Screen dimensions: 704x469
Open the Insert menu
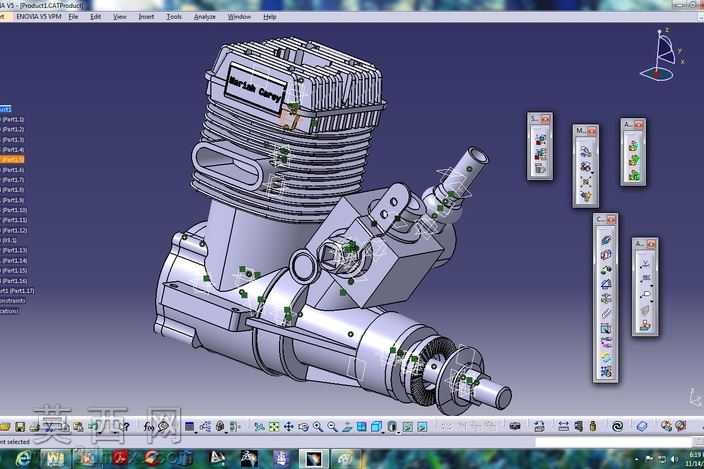click(146, 17)
